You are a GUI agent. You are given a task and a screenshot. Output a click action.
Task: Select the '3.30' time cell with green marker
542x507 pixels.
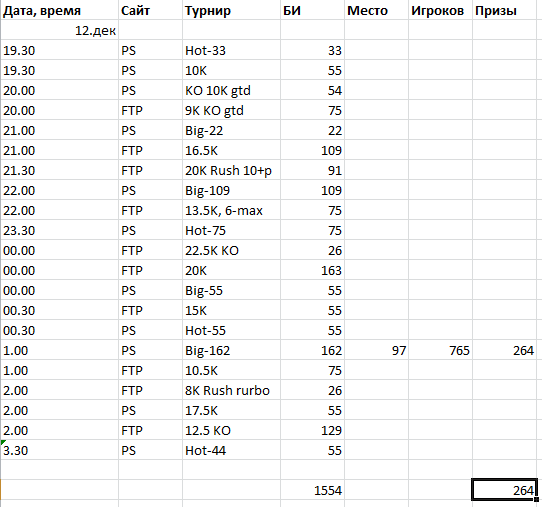coord(59,450)
